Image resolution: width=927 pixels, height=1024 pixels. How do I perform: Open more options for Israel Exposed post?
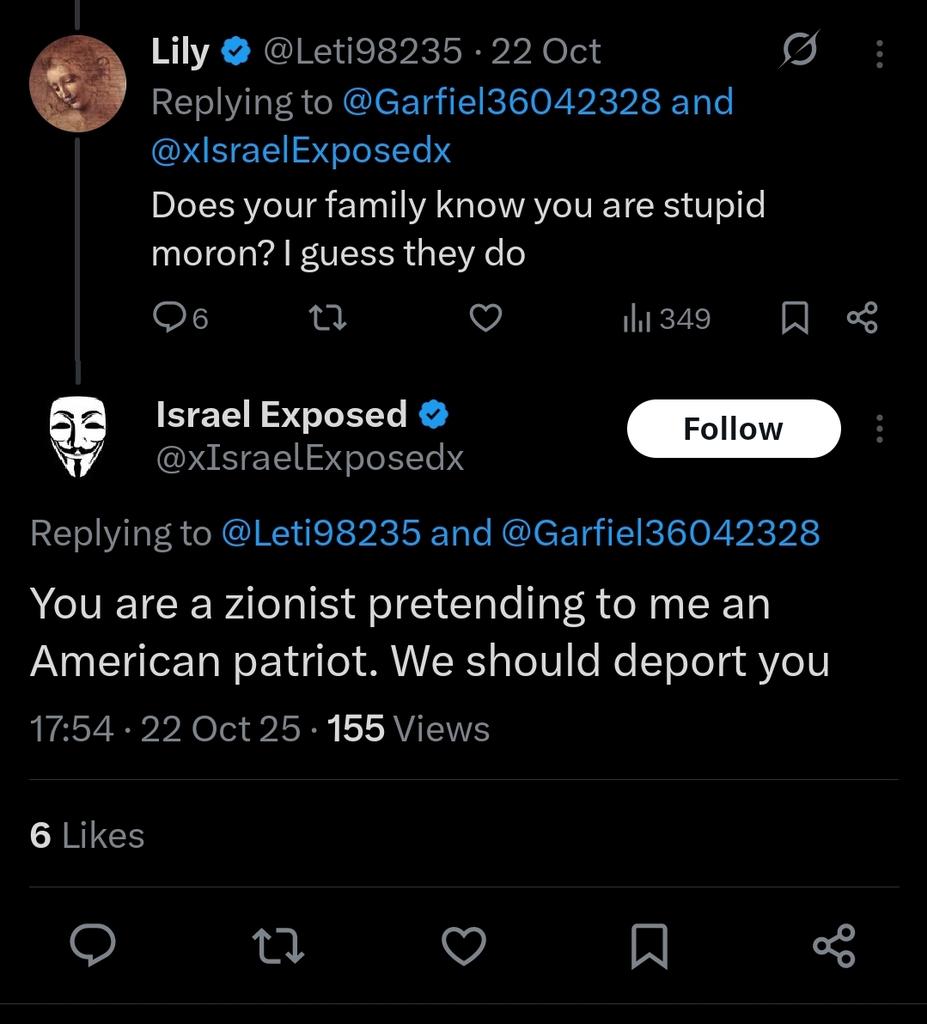(879, 429)
